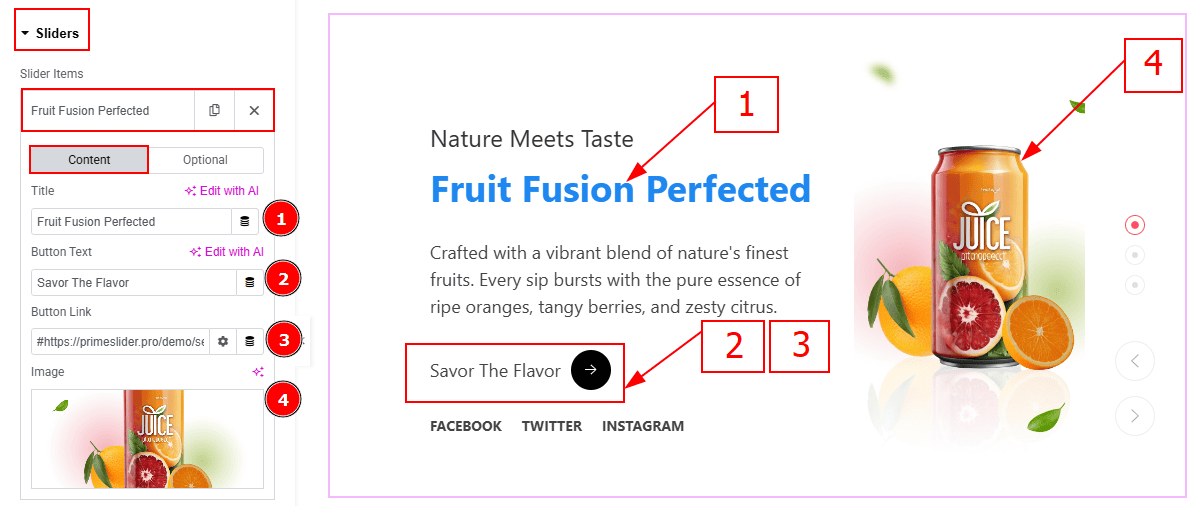Duplicate the Fruit Fusion Perfected slider item
1196x506 pixels.
214,111
